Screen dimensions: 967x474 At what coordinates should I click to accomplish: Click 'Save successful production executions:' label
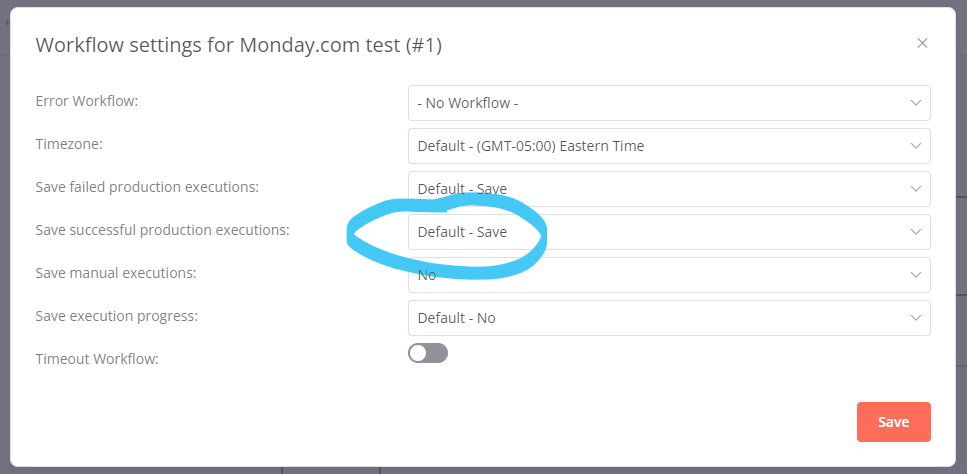162,230
